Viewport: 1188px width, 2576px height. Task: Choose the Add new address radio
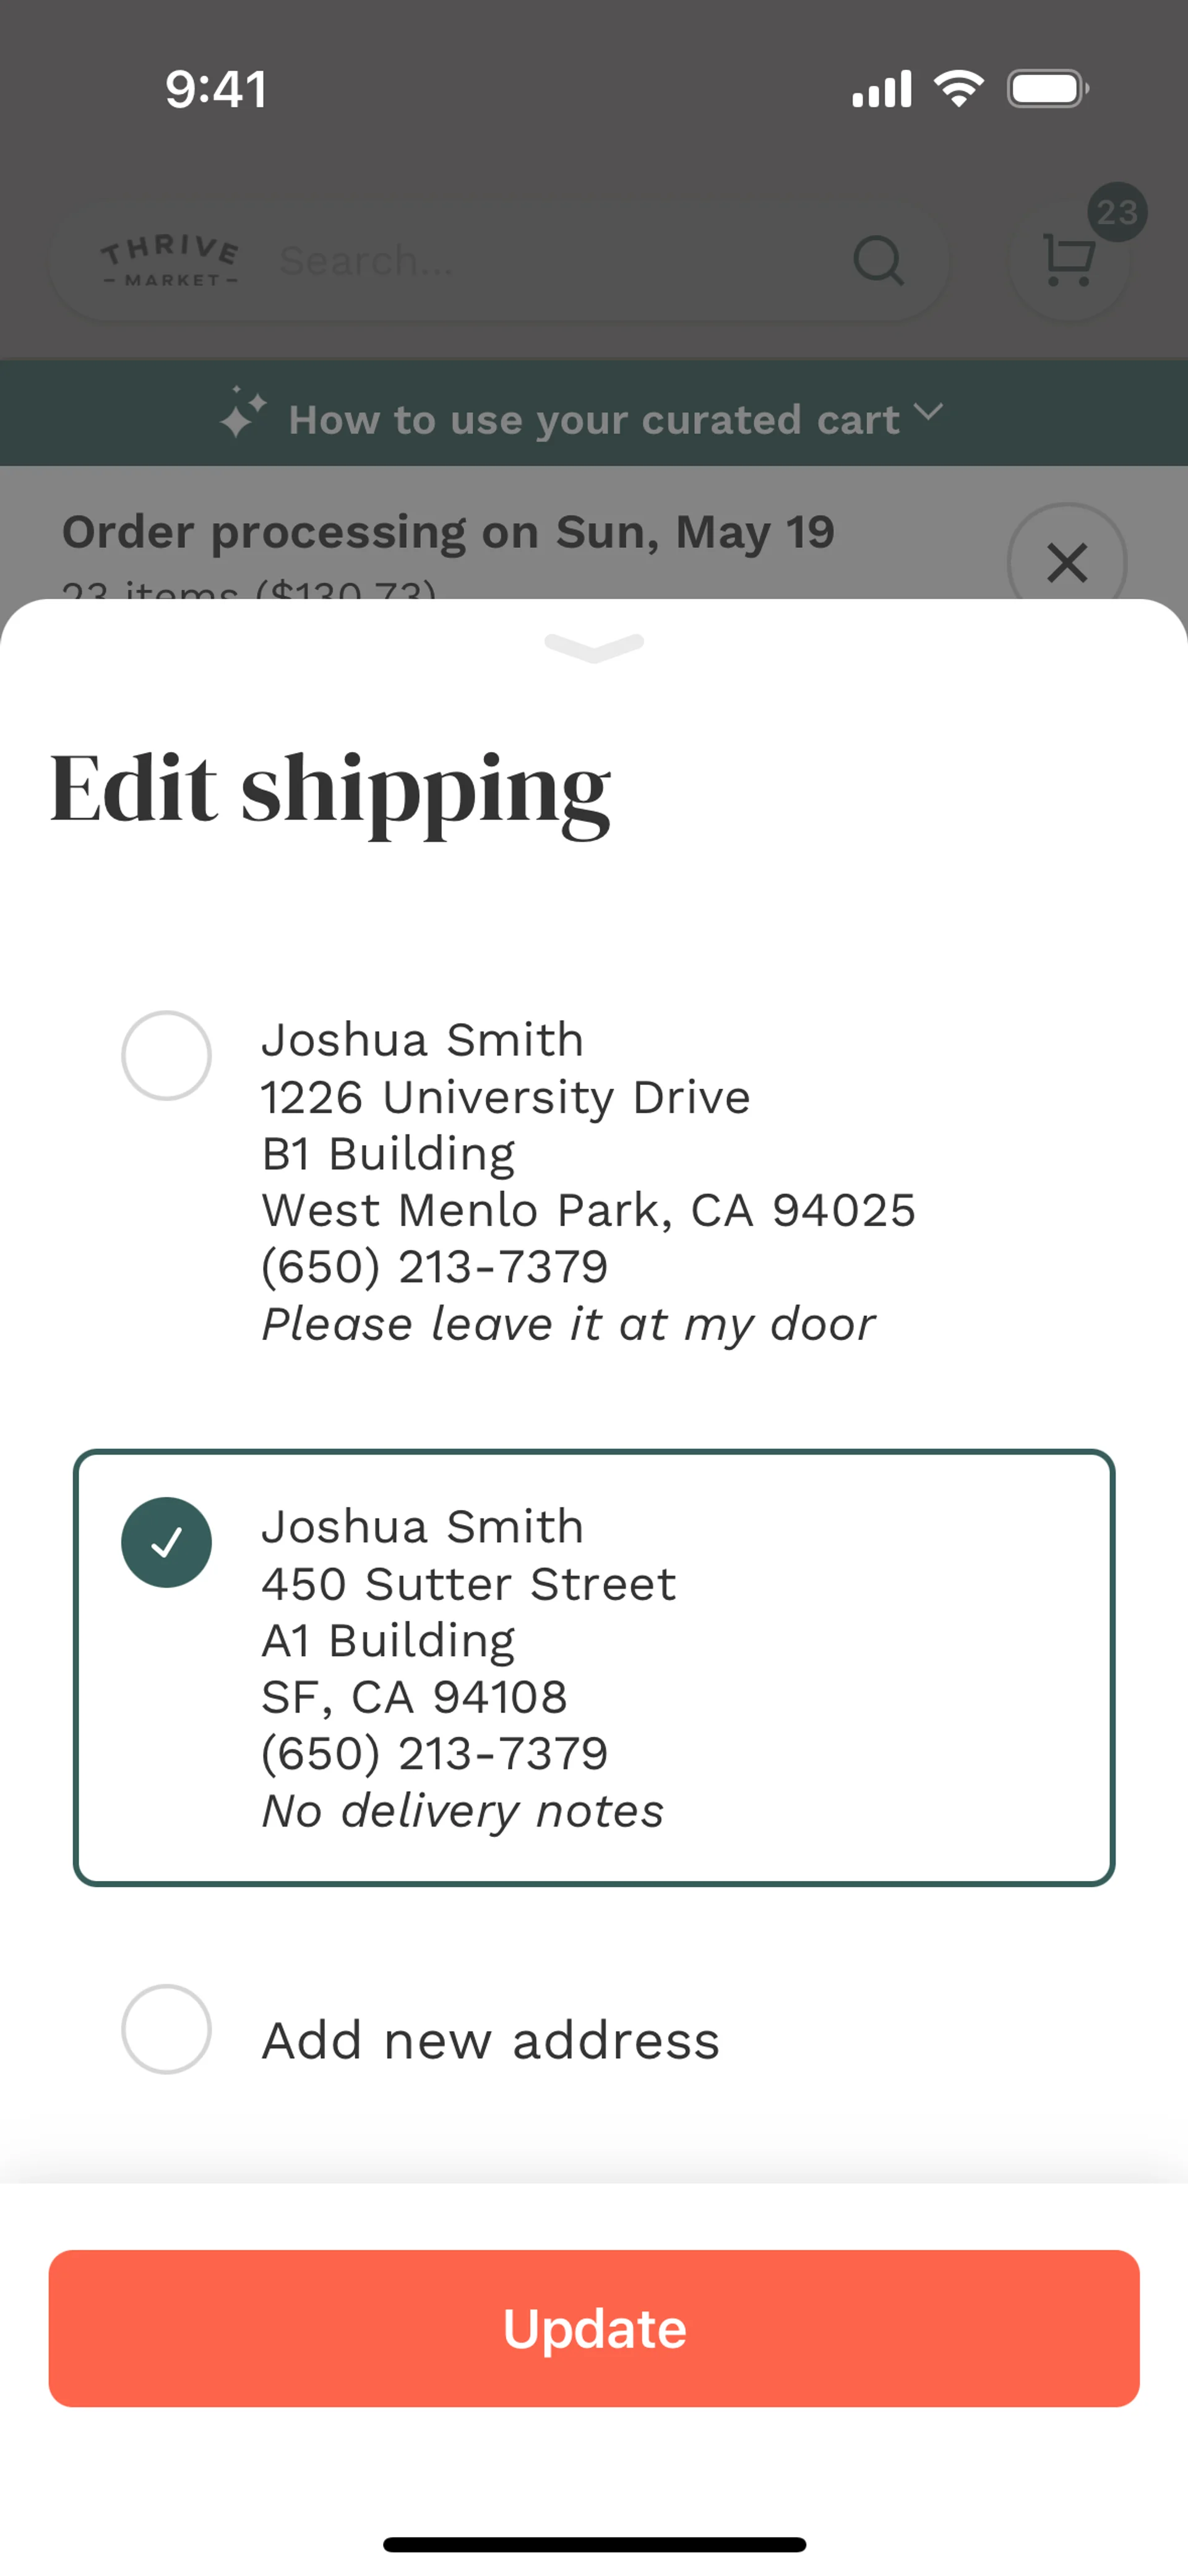pos(166,2029)
